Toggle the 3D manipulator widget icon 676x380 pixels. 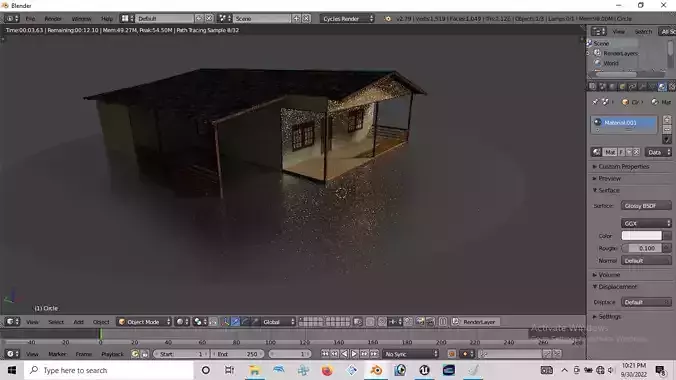[x=225, y=322]
